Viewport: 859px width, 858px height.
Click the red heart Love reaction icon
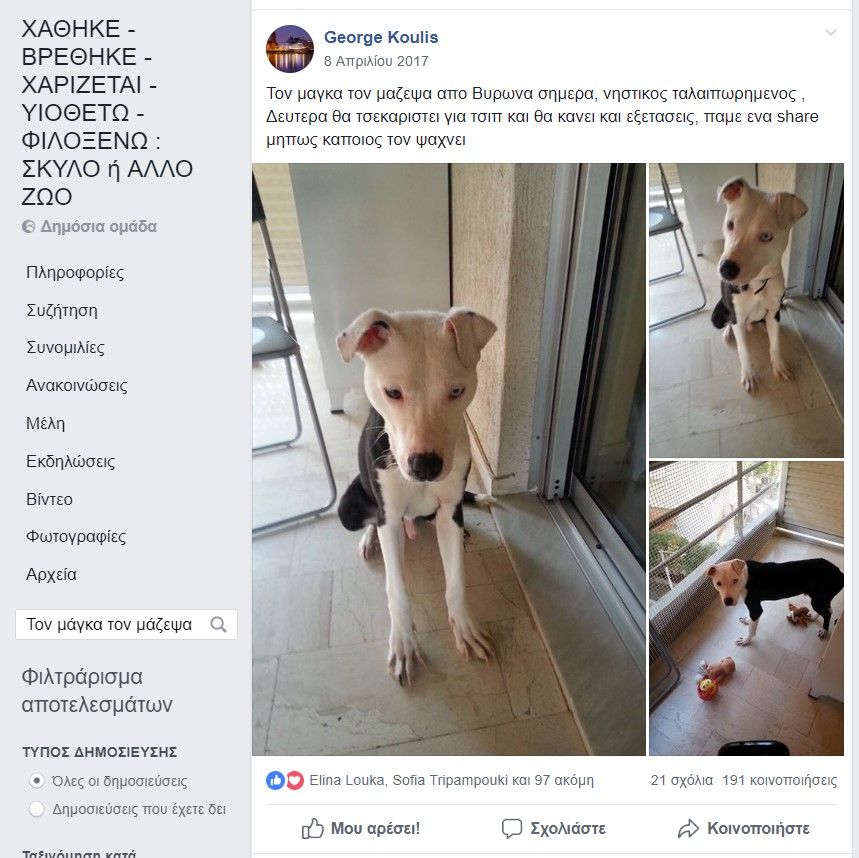[295, 780]
